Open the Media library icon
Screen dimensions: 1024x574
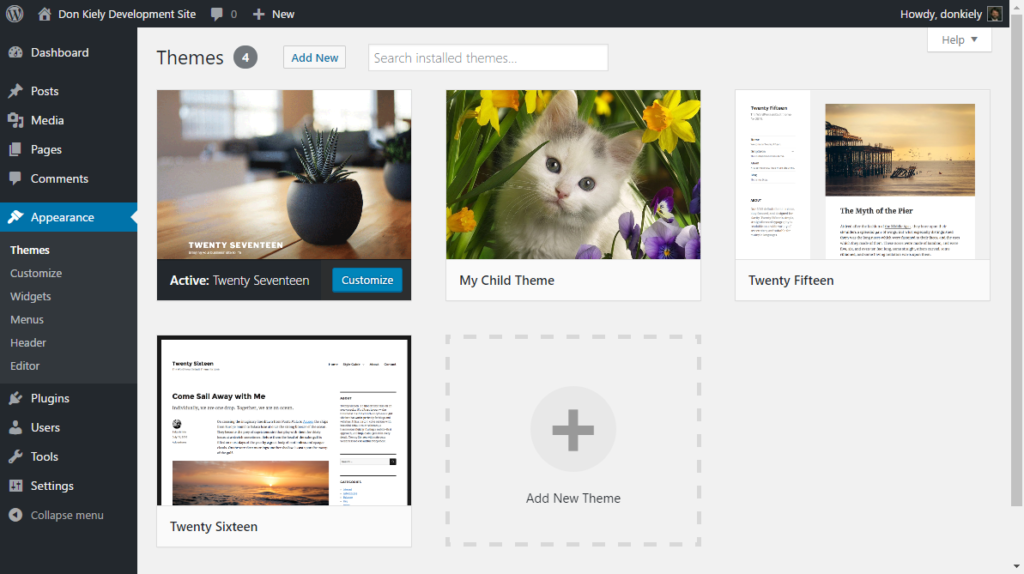(15, 120)
